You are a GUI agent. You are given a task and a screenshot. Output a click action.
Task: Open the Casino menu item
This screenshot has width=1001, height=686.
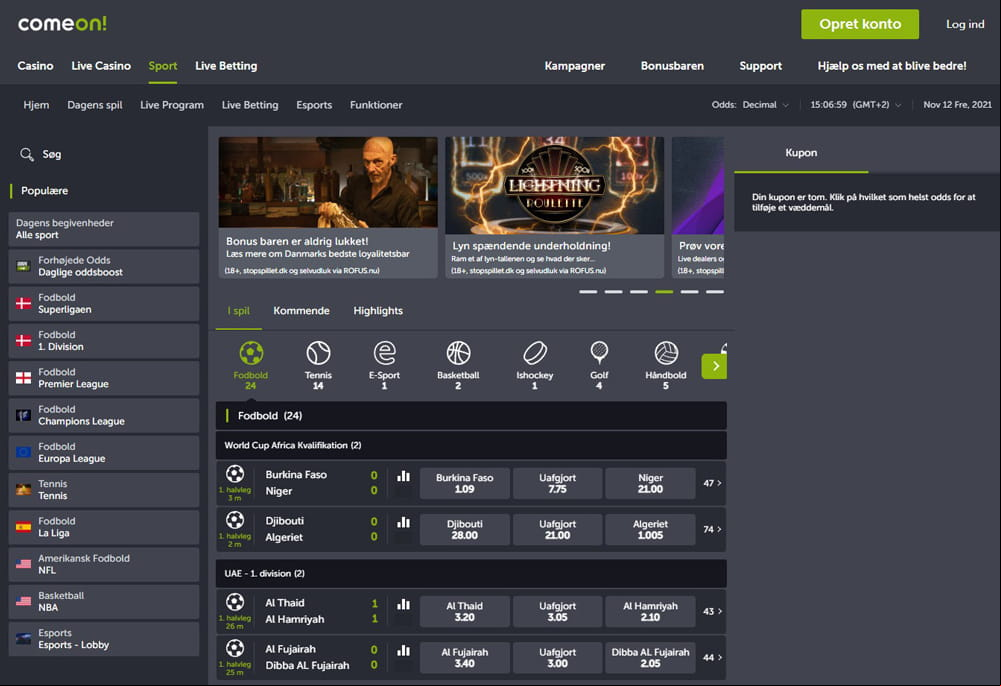(x=35, y=66)
